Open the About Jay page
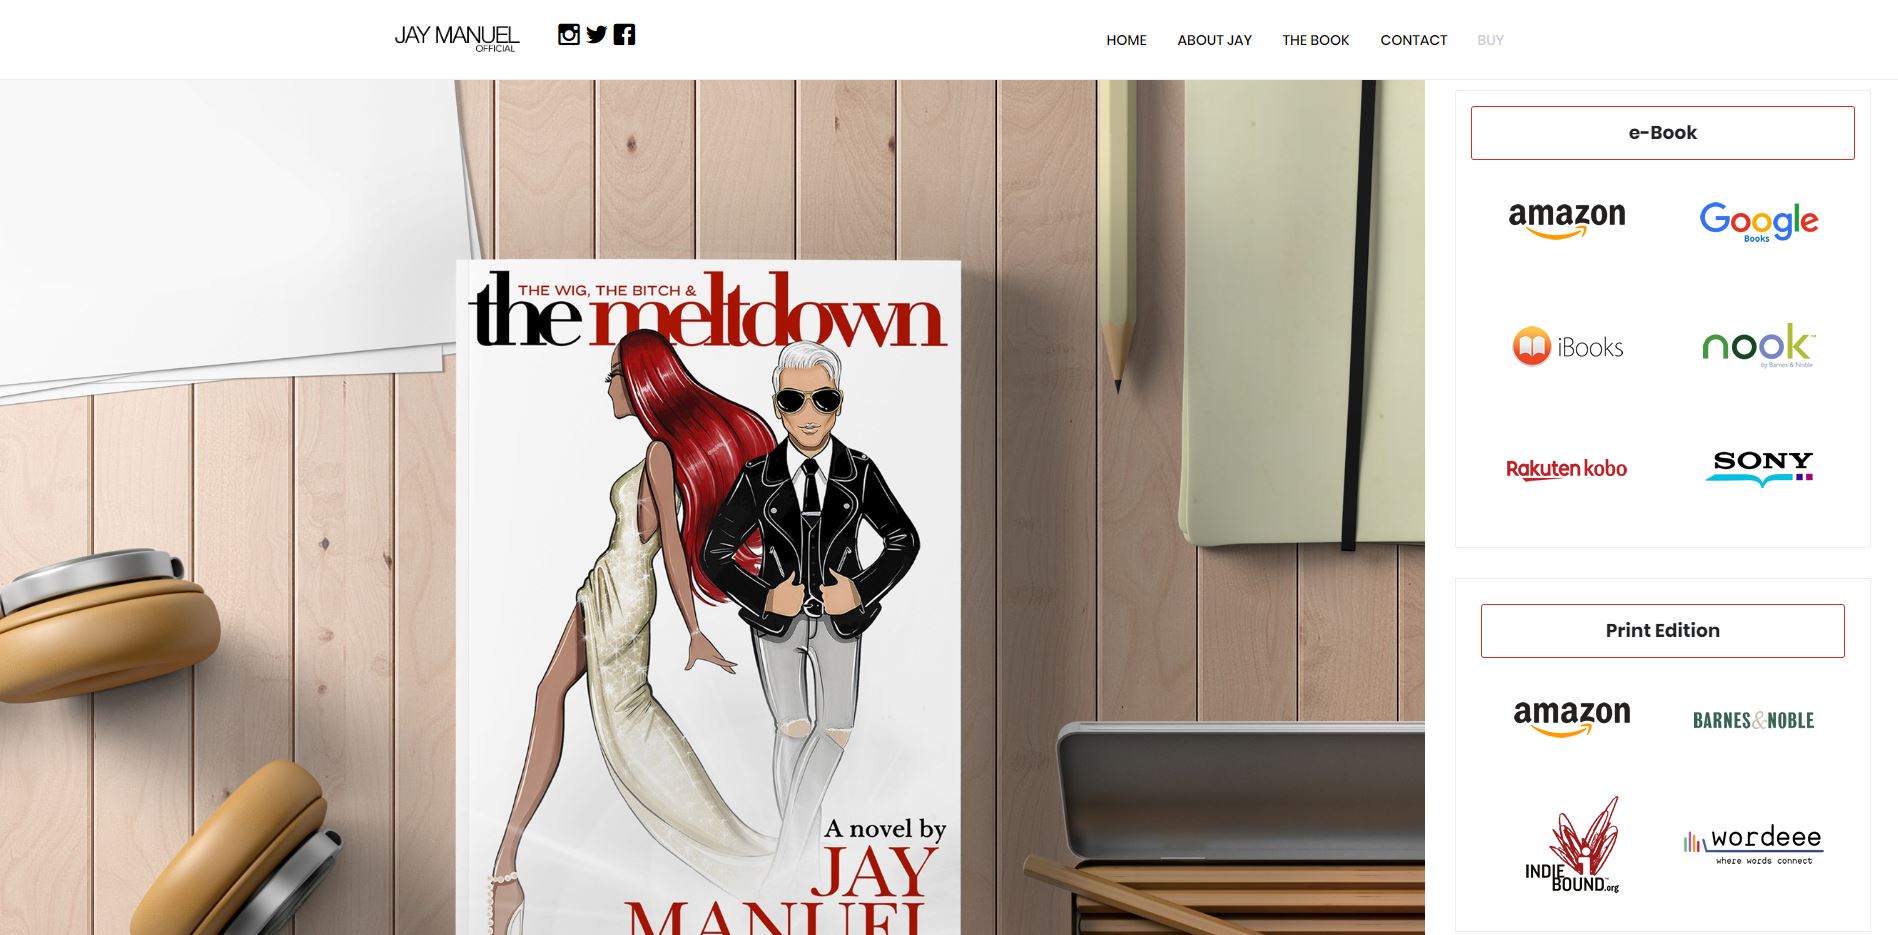 tap(1214, 40)
